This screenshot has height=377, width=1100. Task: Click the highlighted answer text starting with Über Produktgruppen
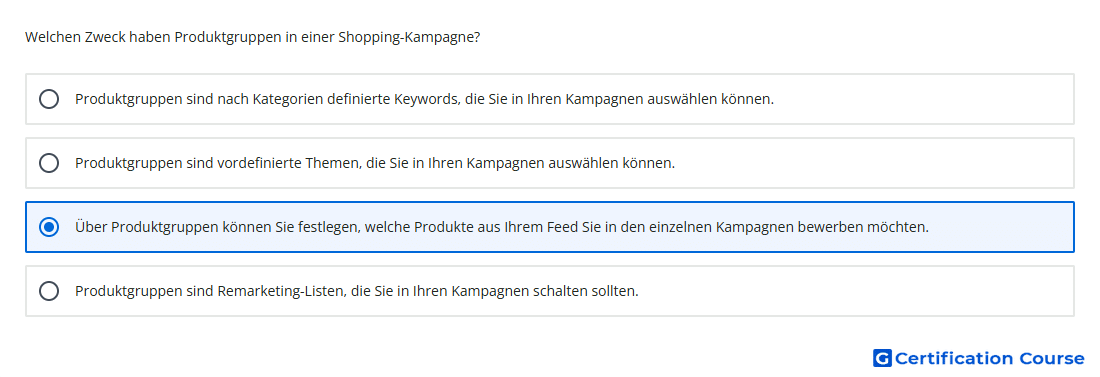point(502,227)
